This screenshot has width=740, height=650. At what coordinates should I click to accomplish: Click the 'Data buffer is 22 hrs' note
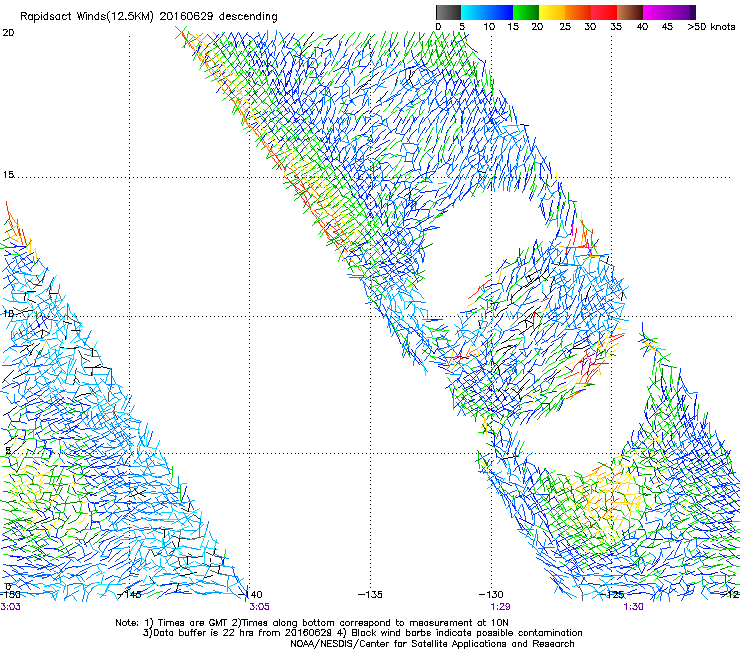coord(362,633)
